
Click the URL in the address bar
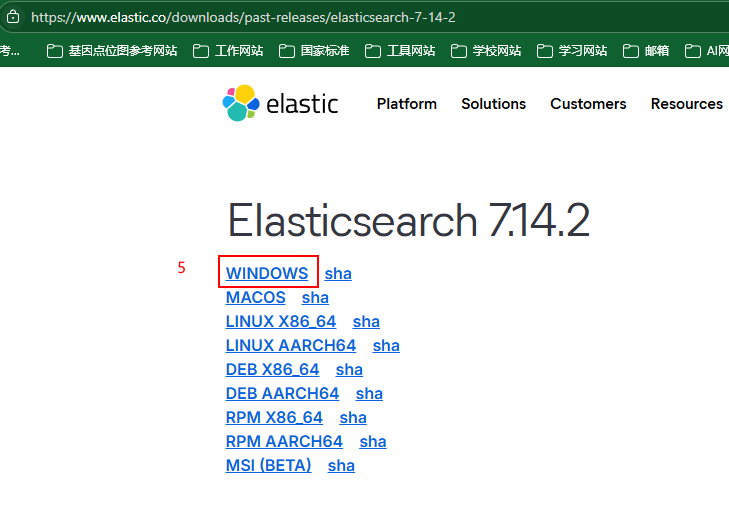coord(243,18)
